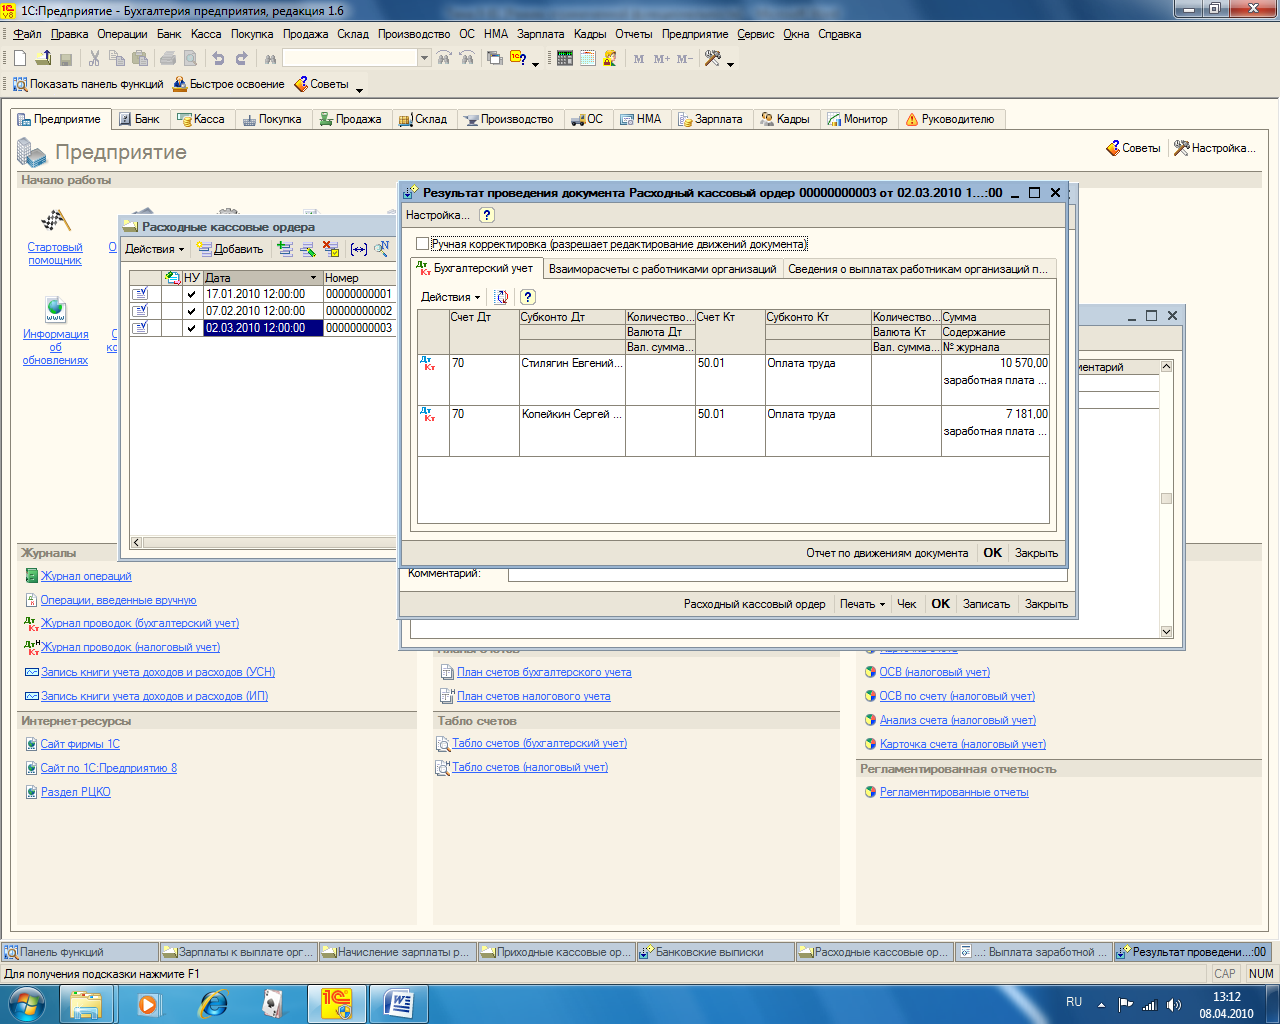Screen dimensions: 1280x1024
Task: Click the main toolbar search text field
Action: (x=350, y=59)
